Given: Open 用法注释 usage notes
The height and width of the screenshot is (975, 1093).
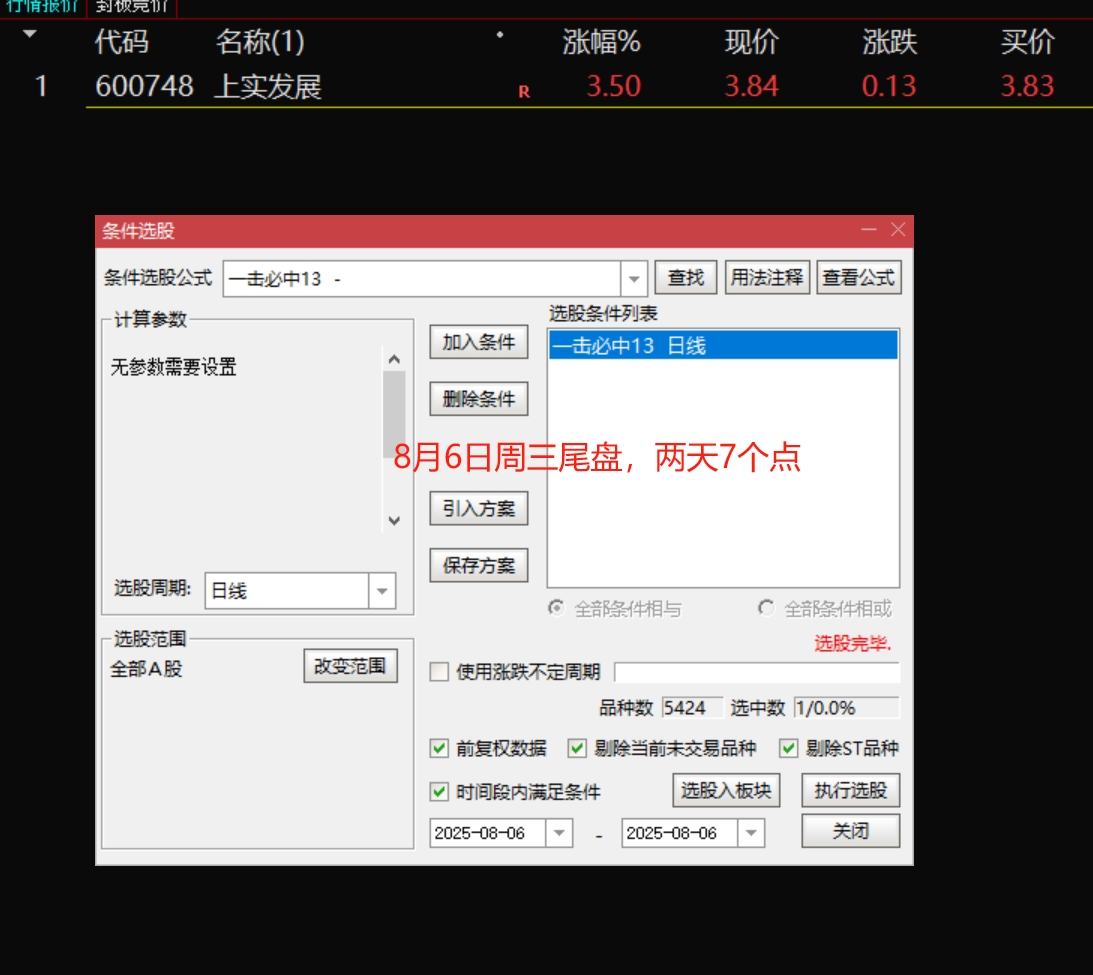Looking at the screenshot, I should coord(767,278).
